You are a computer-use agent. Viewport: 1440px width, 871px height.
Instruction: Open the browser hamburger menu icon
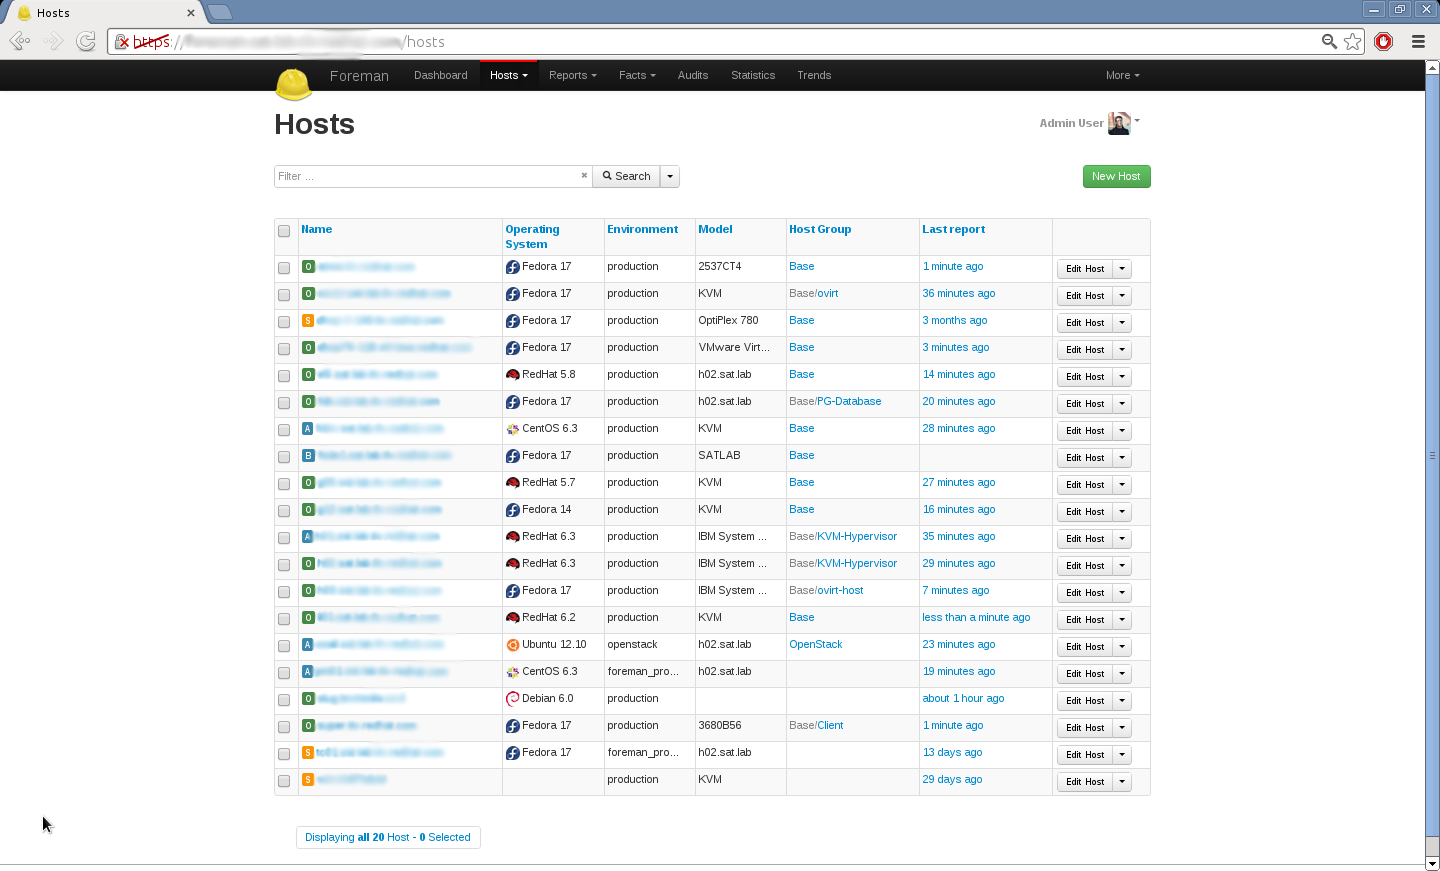pos(1418,41)
